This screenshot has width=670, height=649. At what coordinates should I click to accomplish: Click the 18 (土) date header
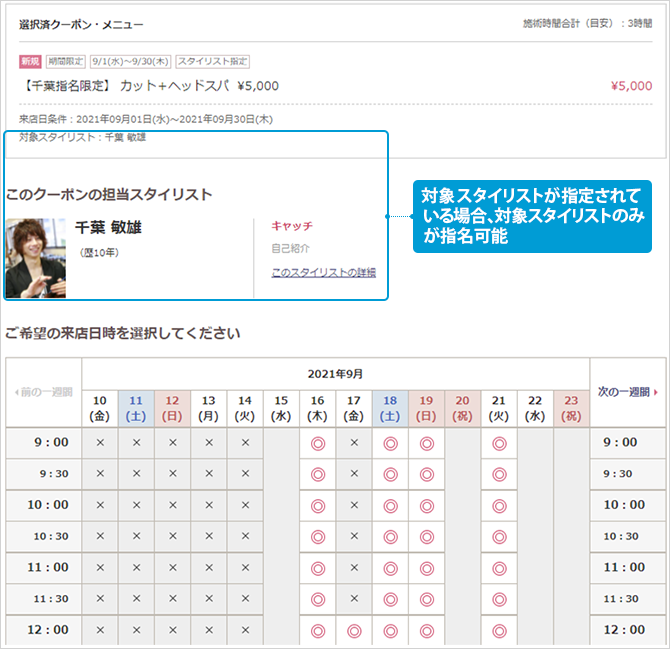pos(390,407)
